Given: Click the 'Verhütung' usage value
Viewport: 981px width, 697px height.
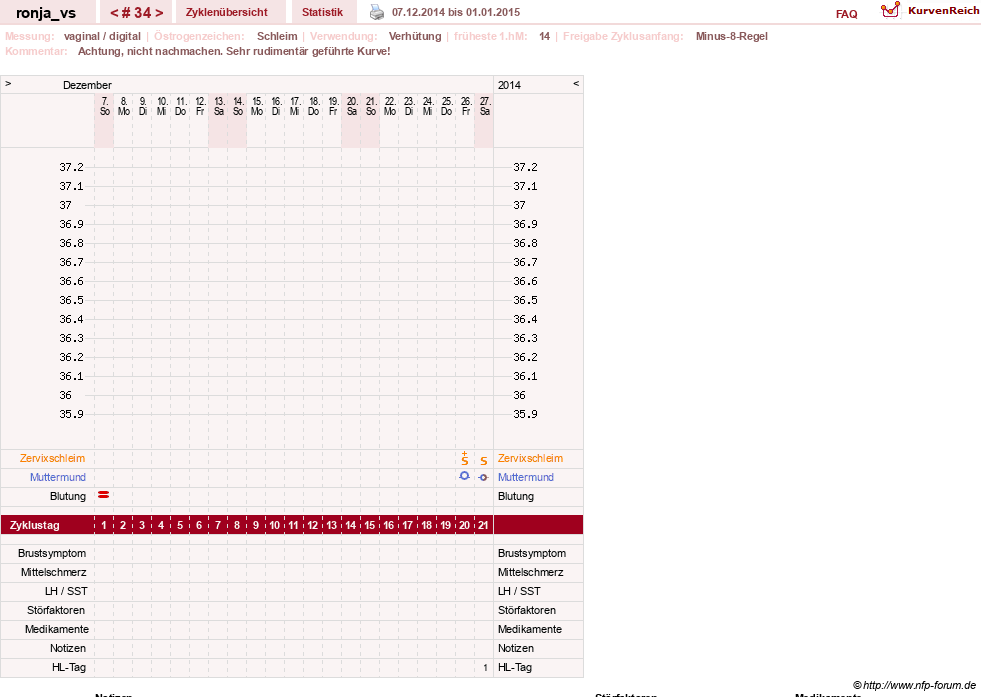Looking at the screenshot, I should click(415, 36).
